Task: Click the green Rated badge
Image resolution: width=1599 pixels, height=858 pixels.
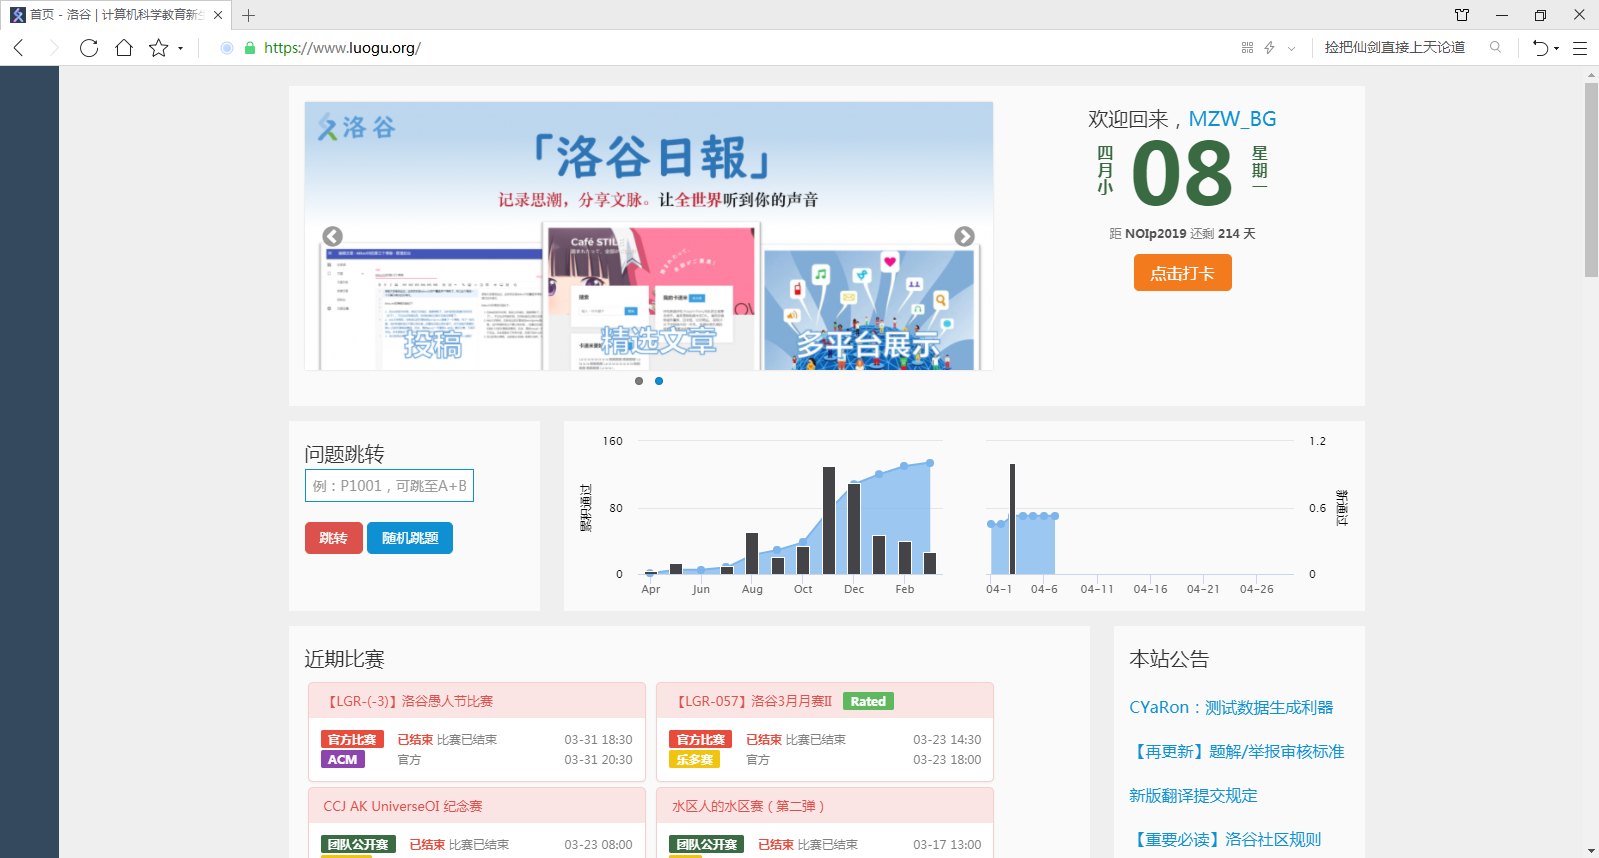Action: click(x=868, y=701)
